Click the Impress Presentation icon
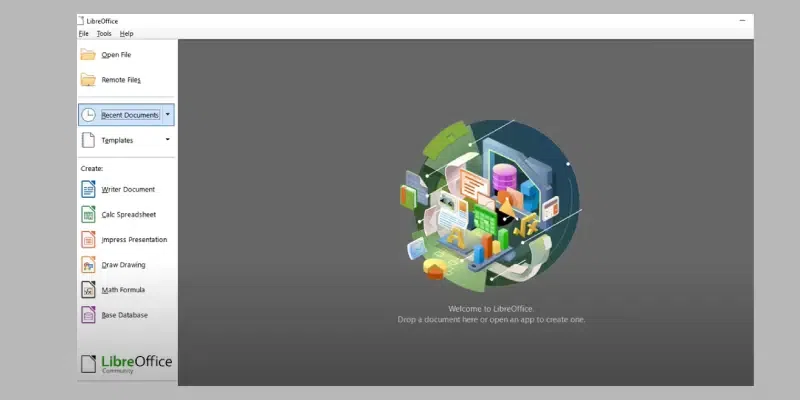This screenshot has height=400, width=800. (x=88, y=239)
